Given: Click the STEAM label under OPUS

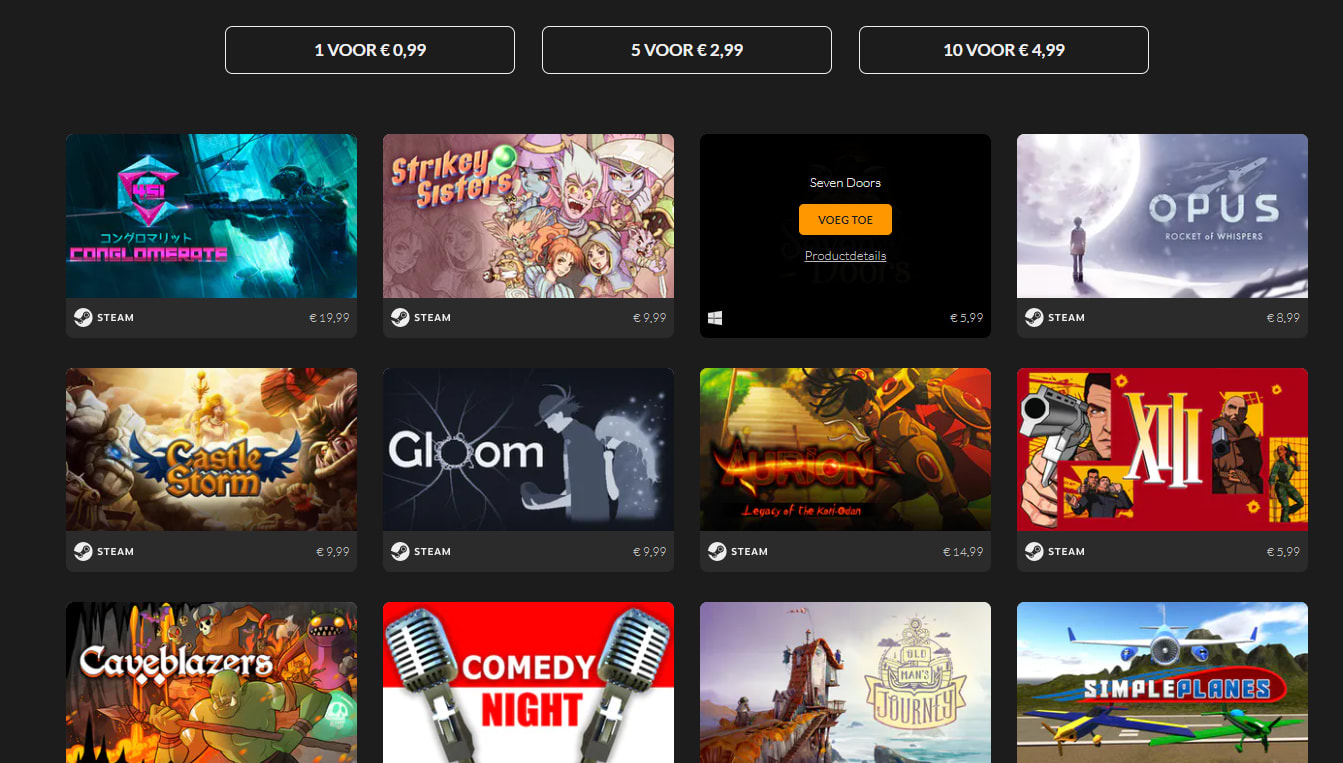Looking at the screenshot, I should pos(1066,318).
